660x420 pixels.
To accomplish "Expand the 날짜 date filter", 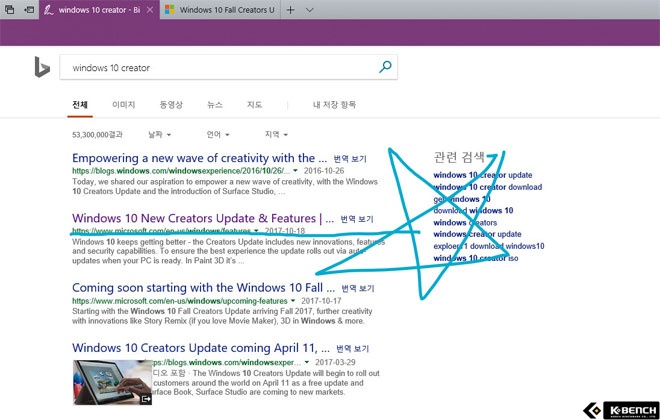I will coord(160,135).
